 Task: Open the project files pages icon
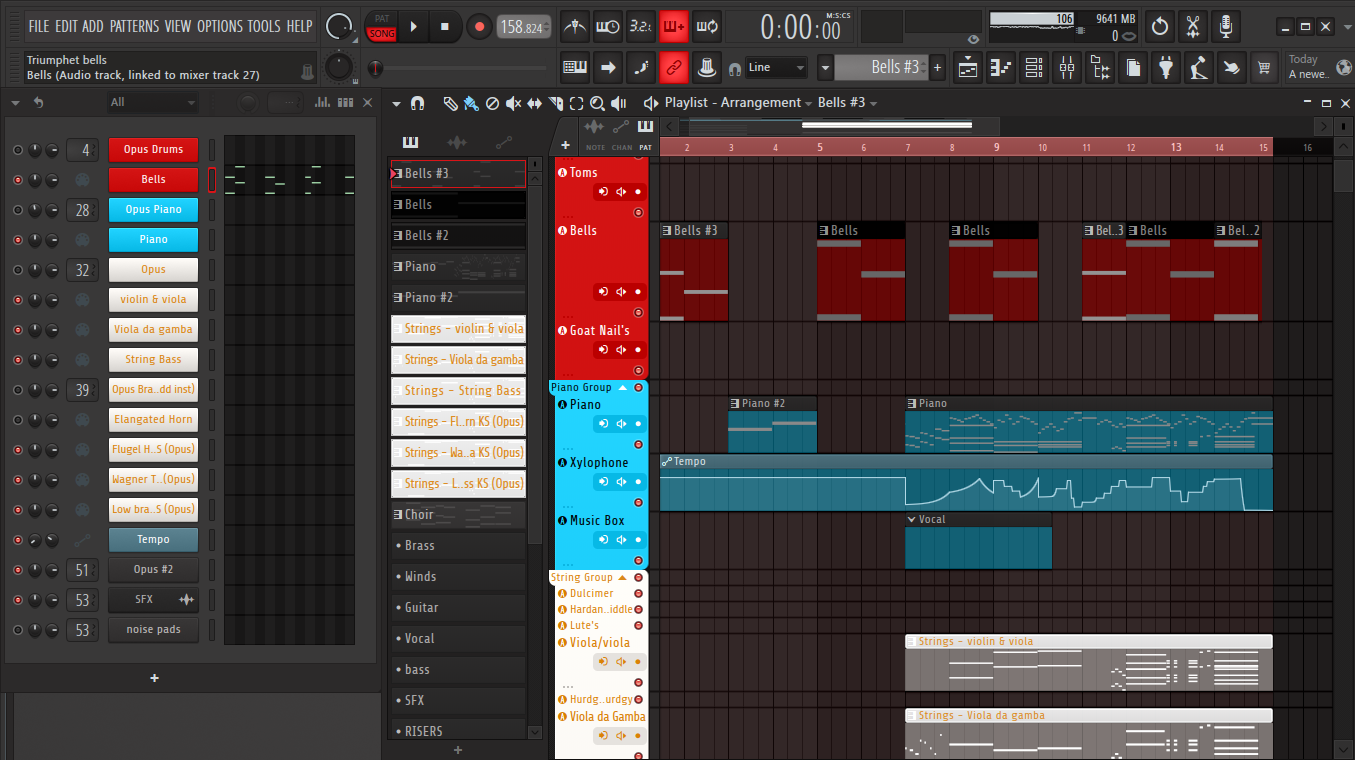(1133, 67)
